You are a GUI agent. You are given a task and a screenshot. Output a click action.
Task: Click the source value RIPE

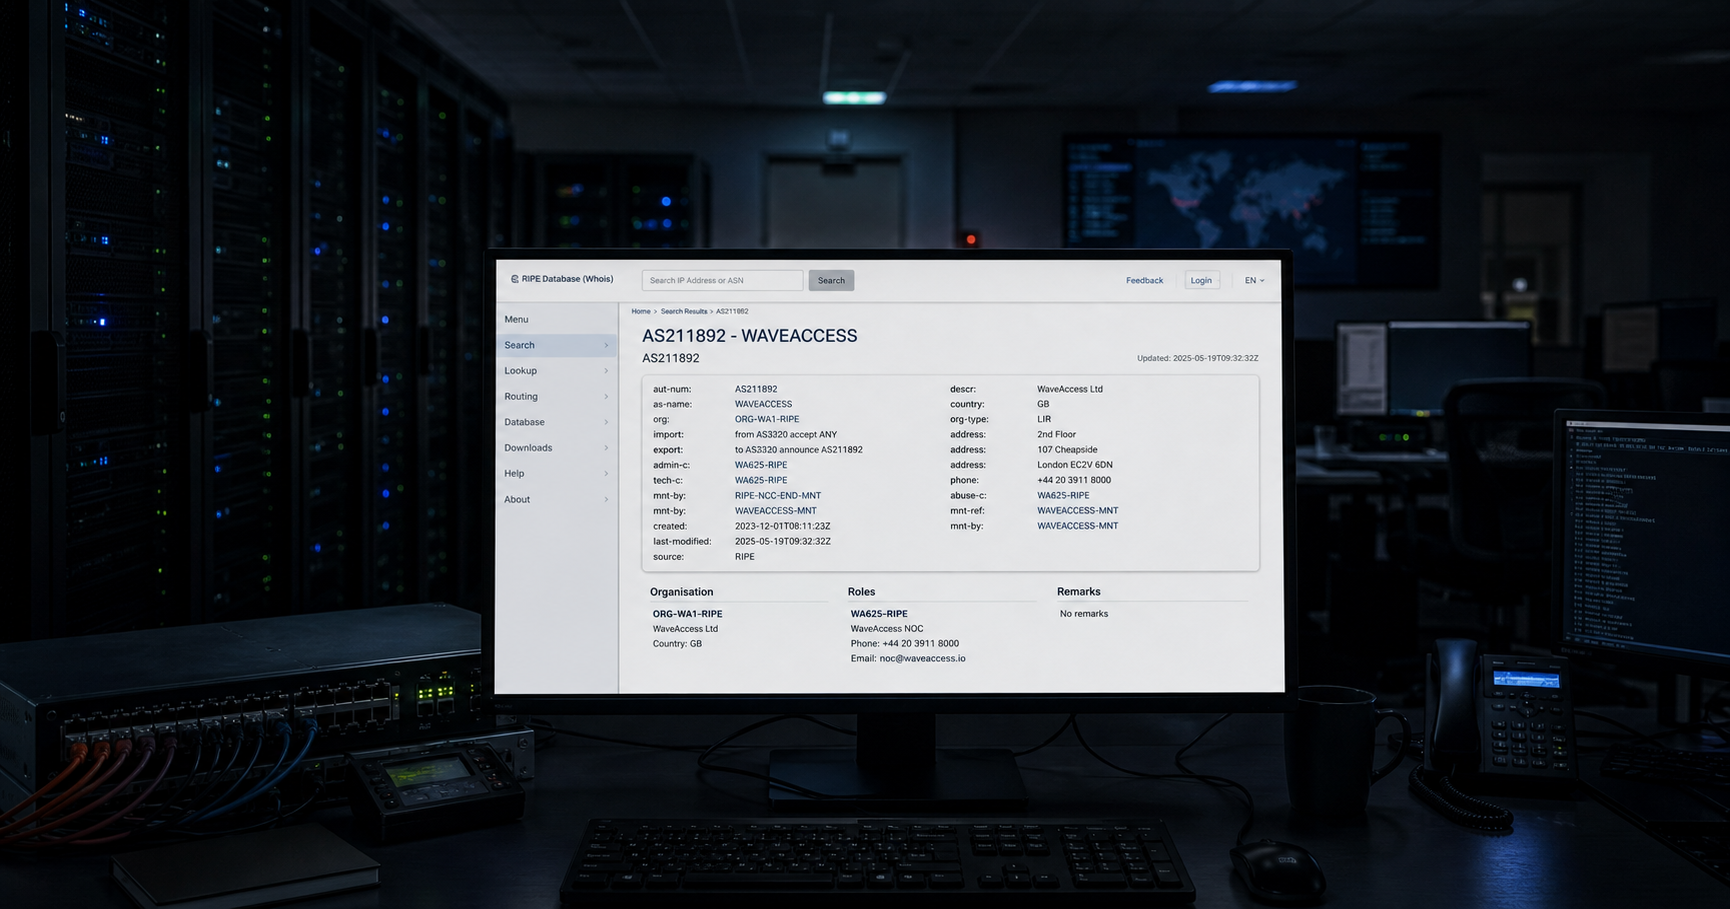pos(745,557)
